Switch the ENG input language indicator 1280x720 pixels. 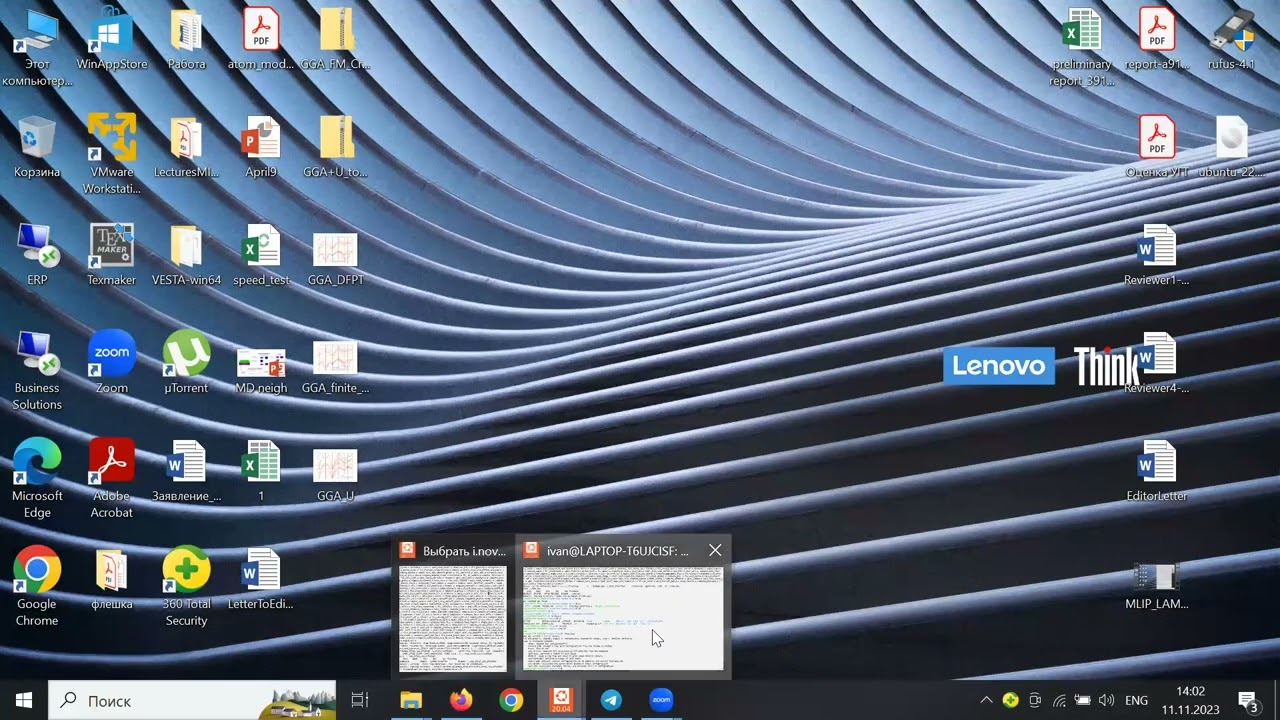tap(1137, 700)
